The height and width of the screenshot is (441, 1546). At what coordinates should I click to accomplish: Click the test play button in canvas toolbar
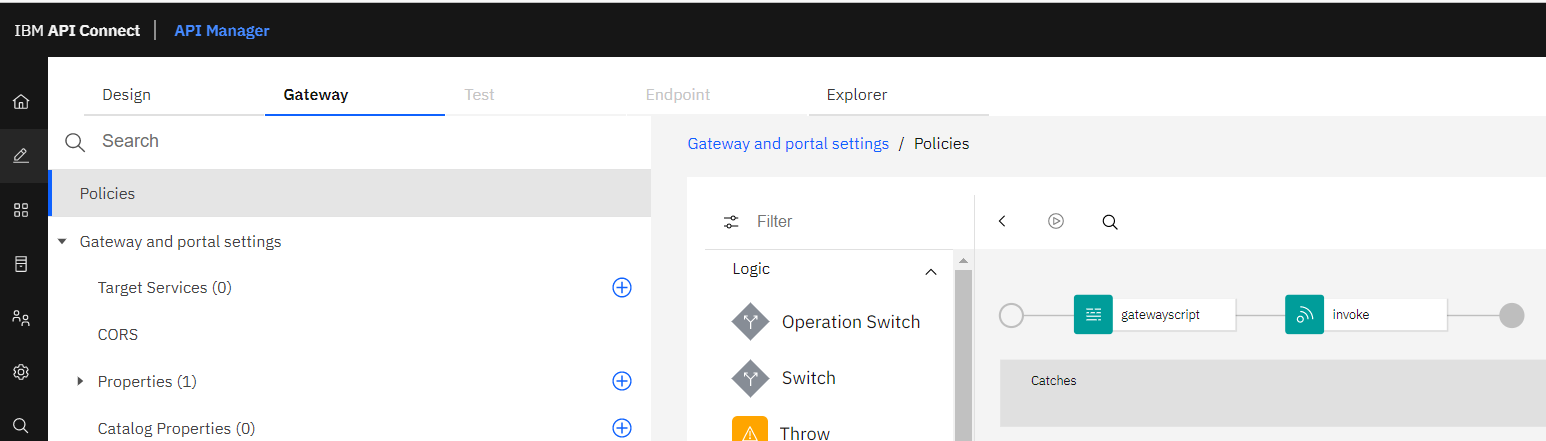click(1056, 221)
